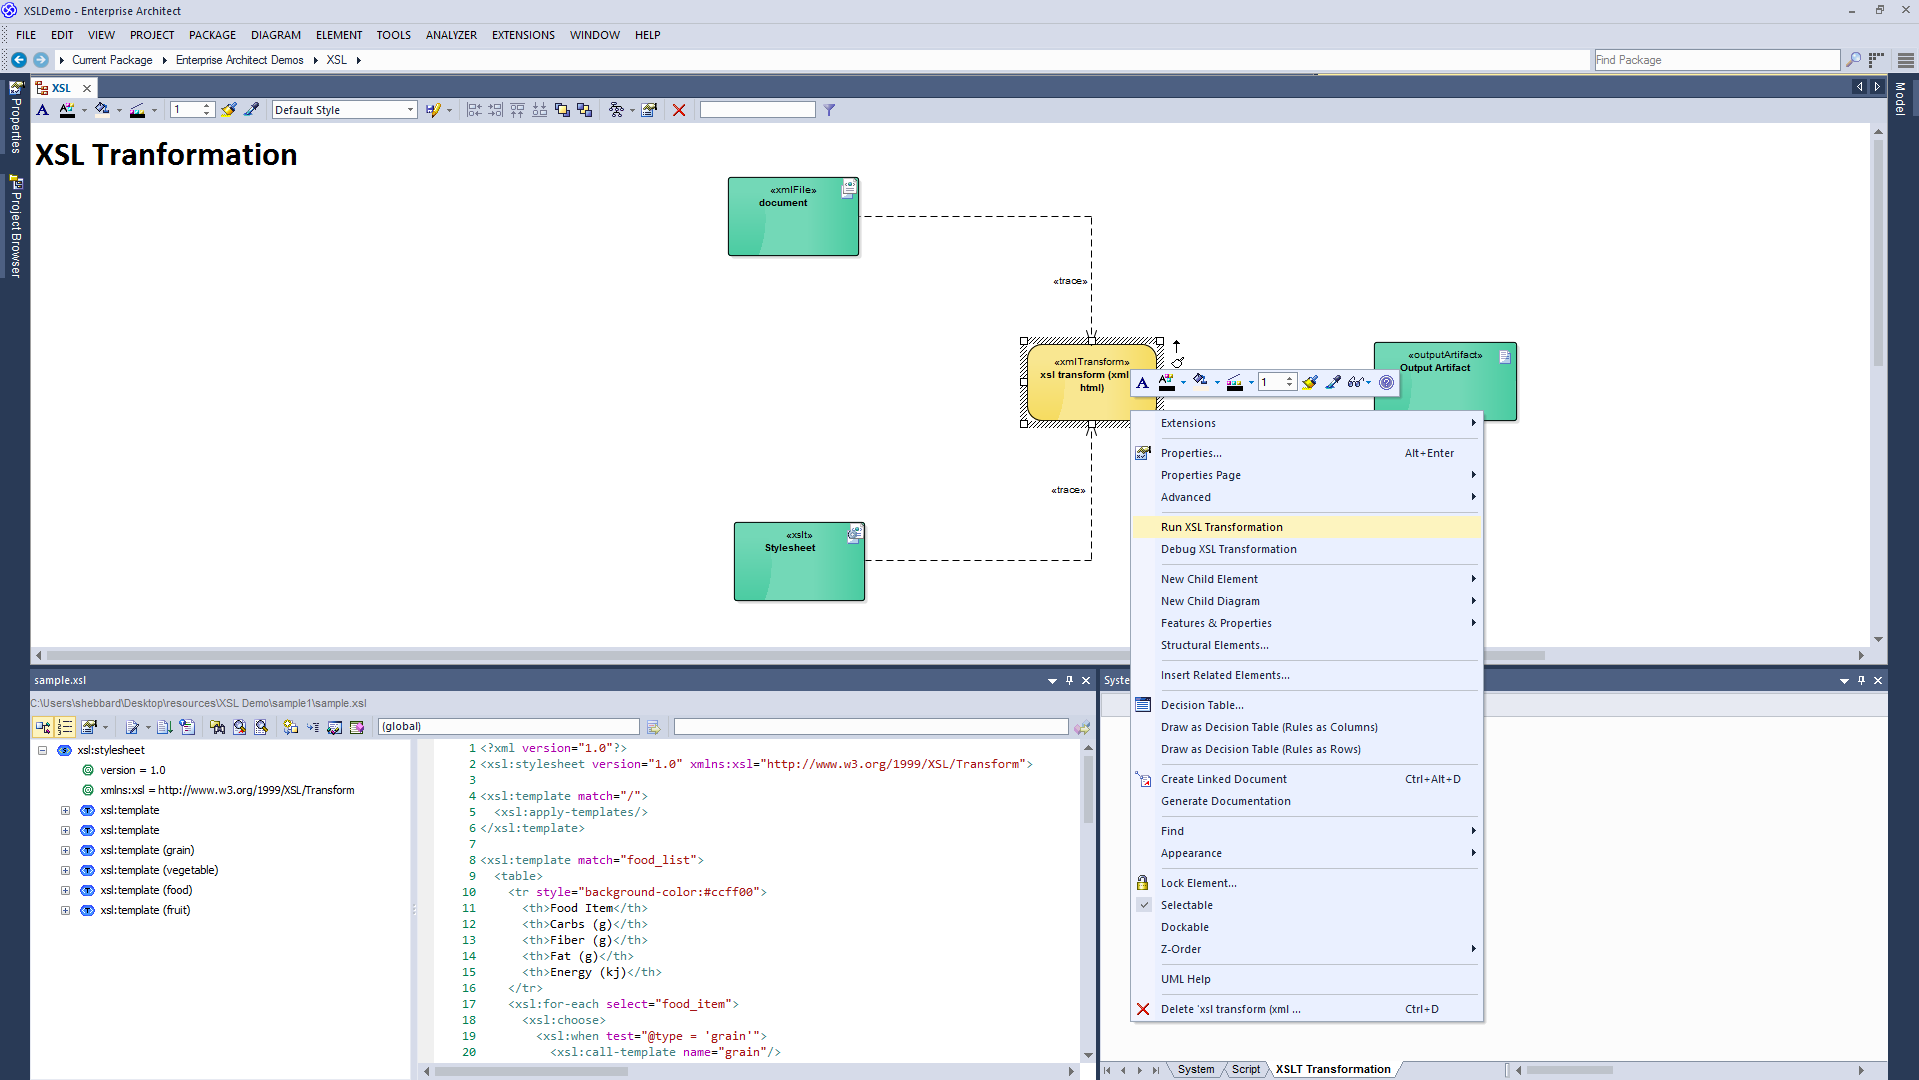The width and height of the screenshot is (1919, 1080).
Task: Click the align tops icon
Action: 518,110
